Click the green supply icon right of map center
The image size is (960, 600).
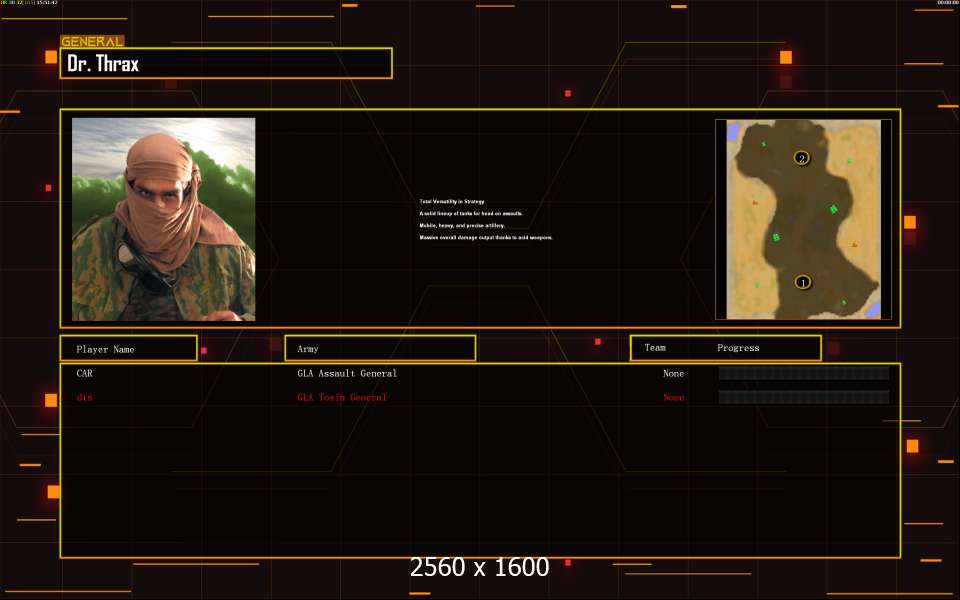(833, 209)
